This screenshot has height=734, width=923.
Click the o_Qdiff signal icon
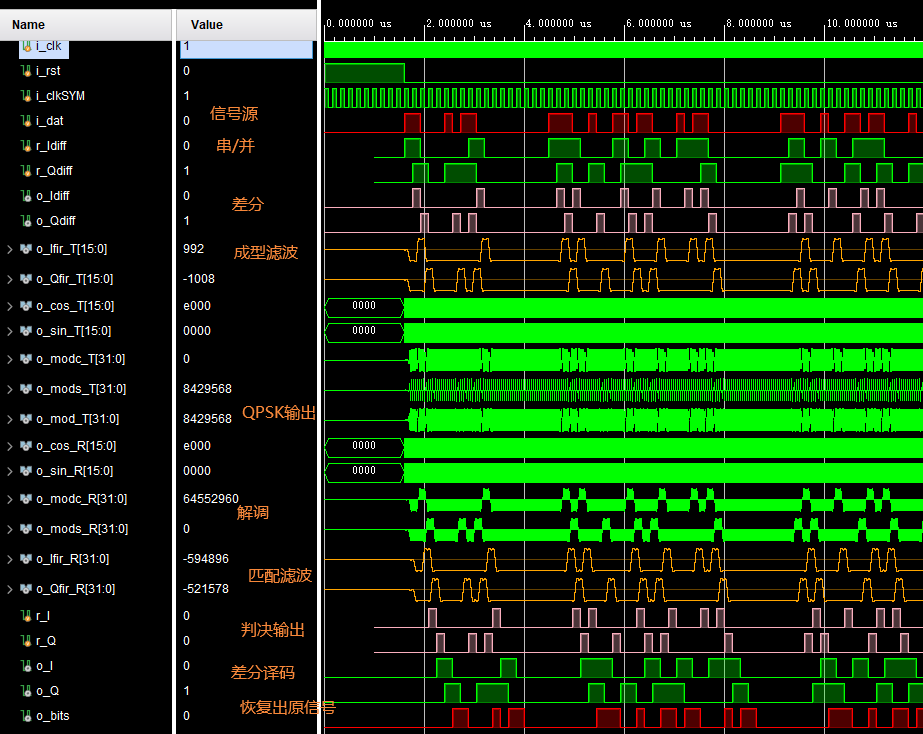[26, 221]
